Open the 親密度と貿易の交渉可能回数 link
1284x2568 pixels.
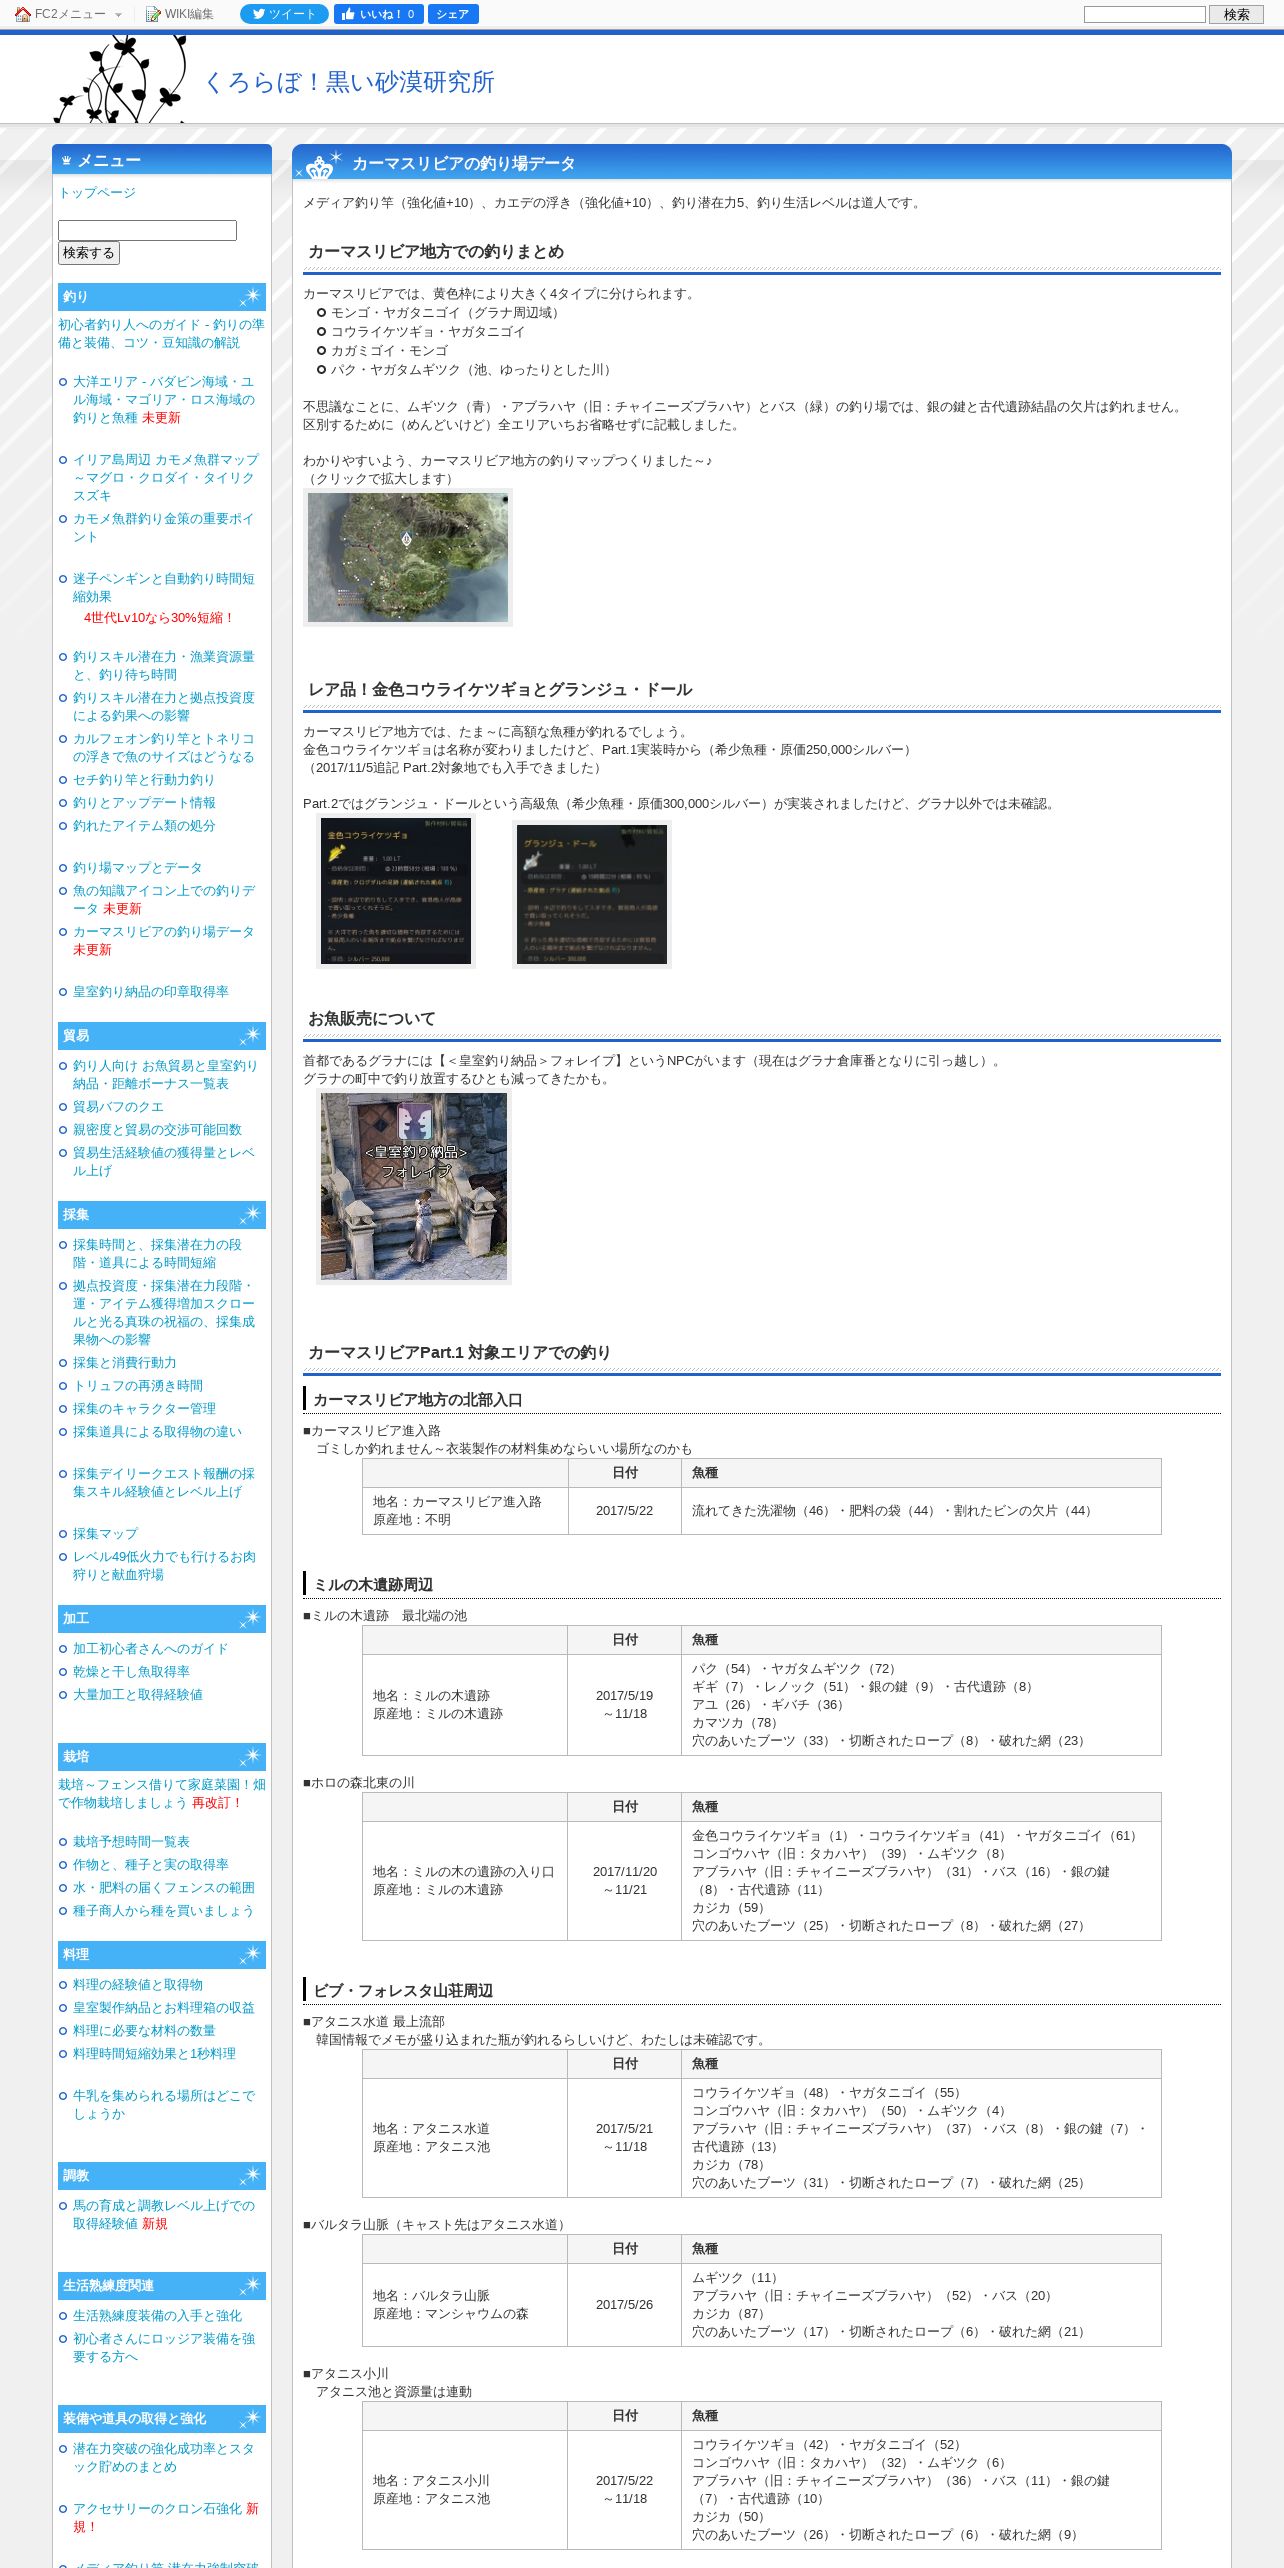point(157,1129)
